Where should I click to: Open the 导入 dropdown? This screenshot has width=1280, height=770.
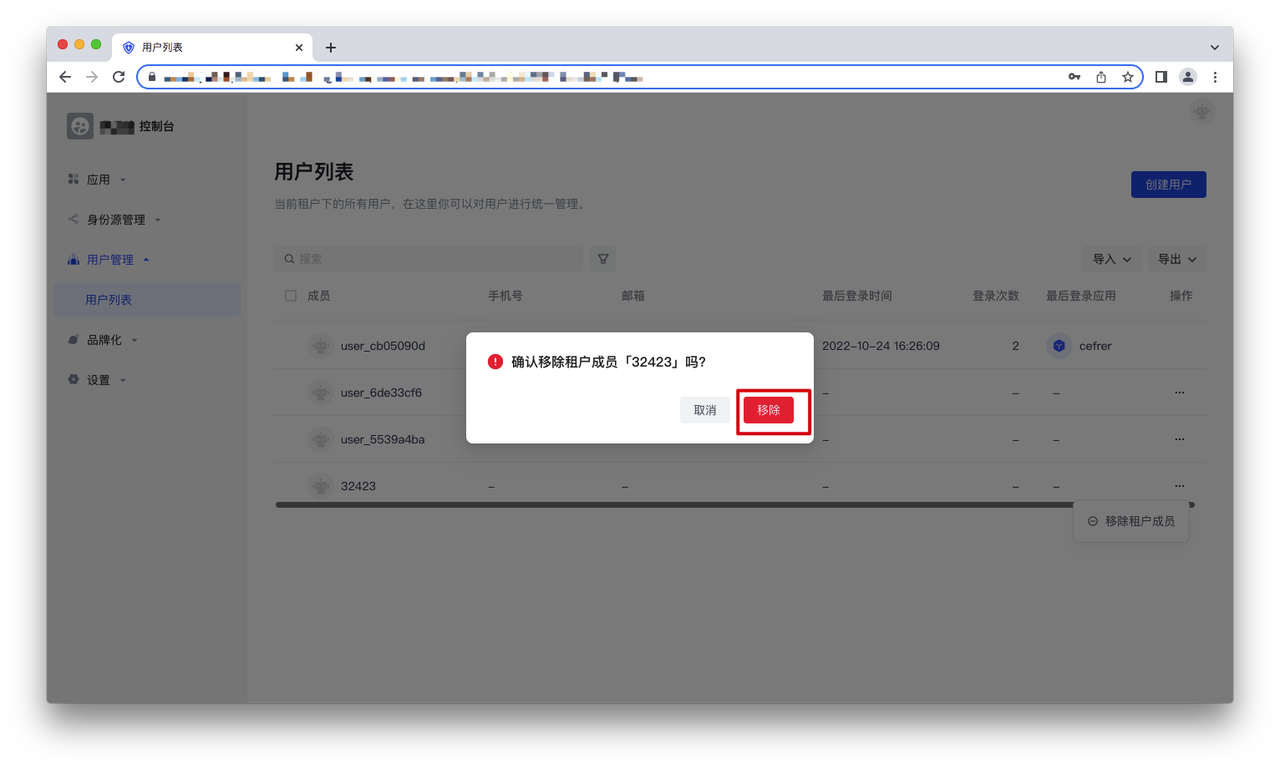point(1111,259)
